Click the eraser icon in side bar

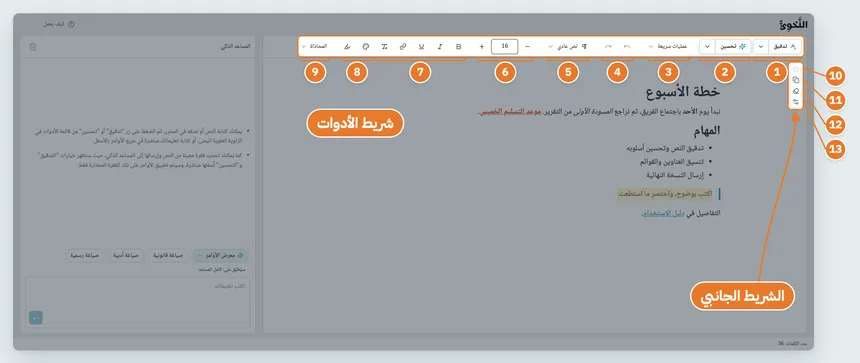tap(796, 91)
